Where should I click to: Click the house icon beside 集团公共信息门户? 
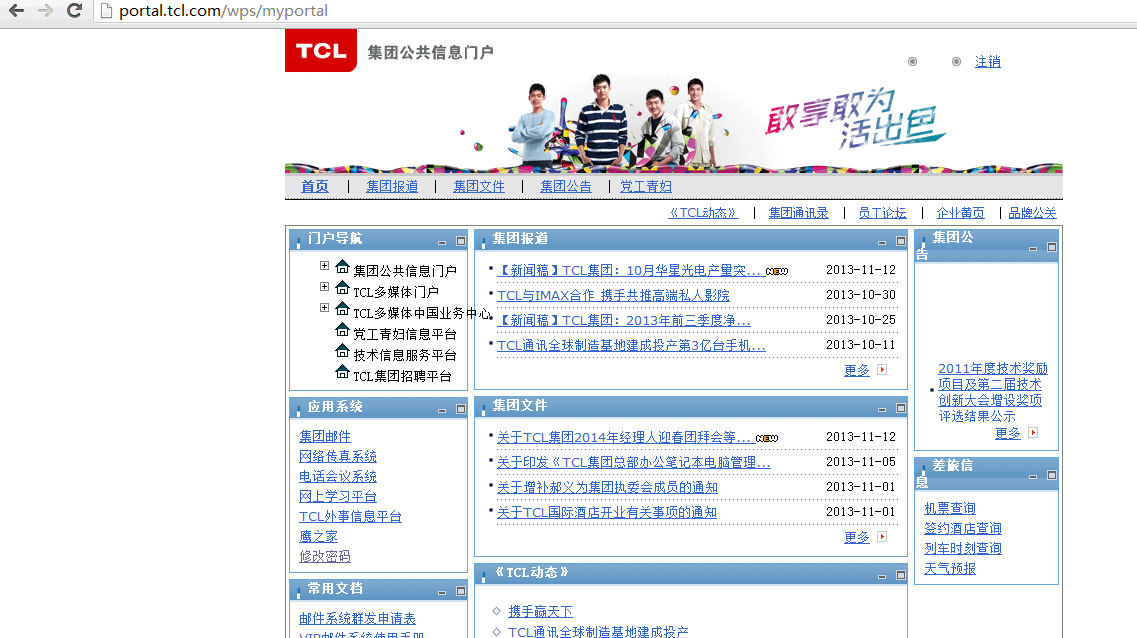coord(342,267)
